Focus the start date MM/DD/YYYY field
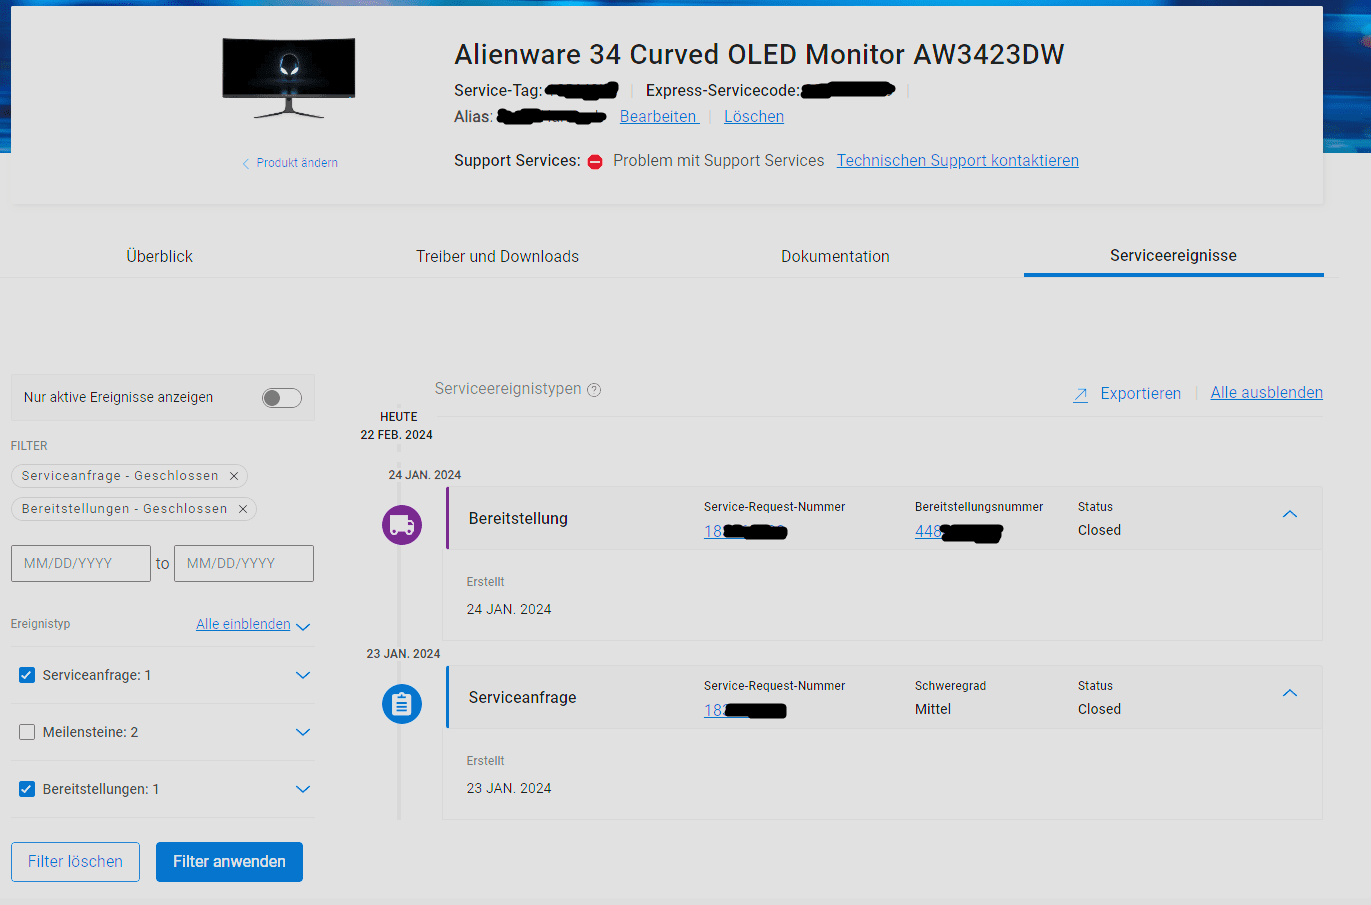Viewport: 1371px width, 905px height. [81, 563]
